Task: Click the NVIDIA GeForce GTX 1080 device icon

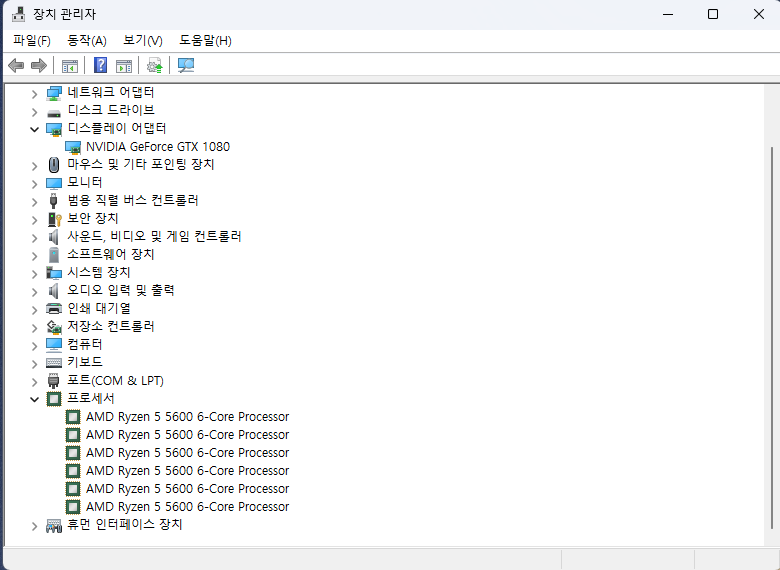Action: (73, 147)
